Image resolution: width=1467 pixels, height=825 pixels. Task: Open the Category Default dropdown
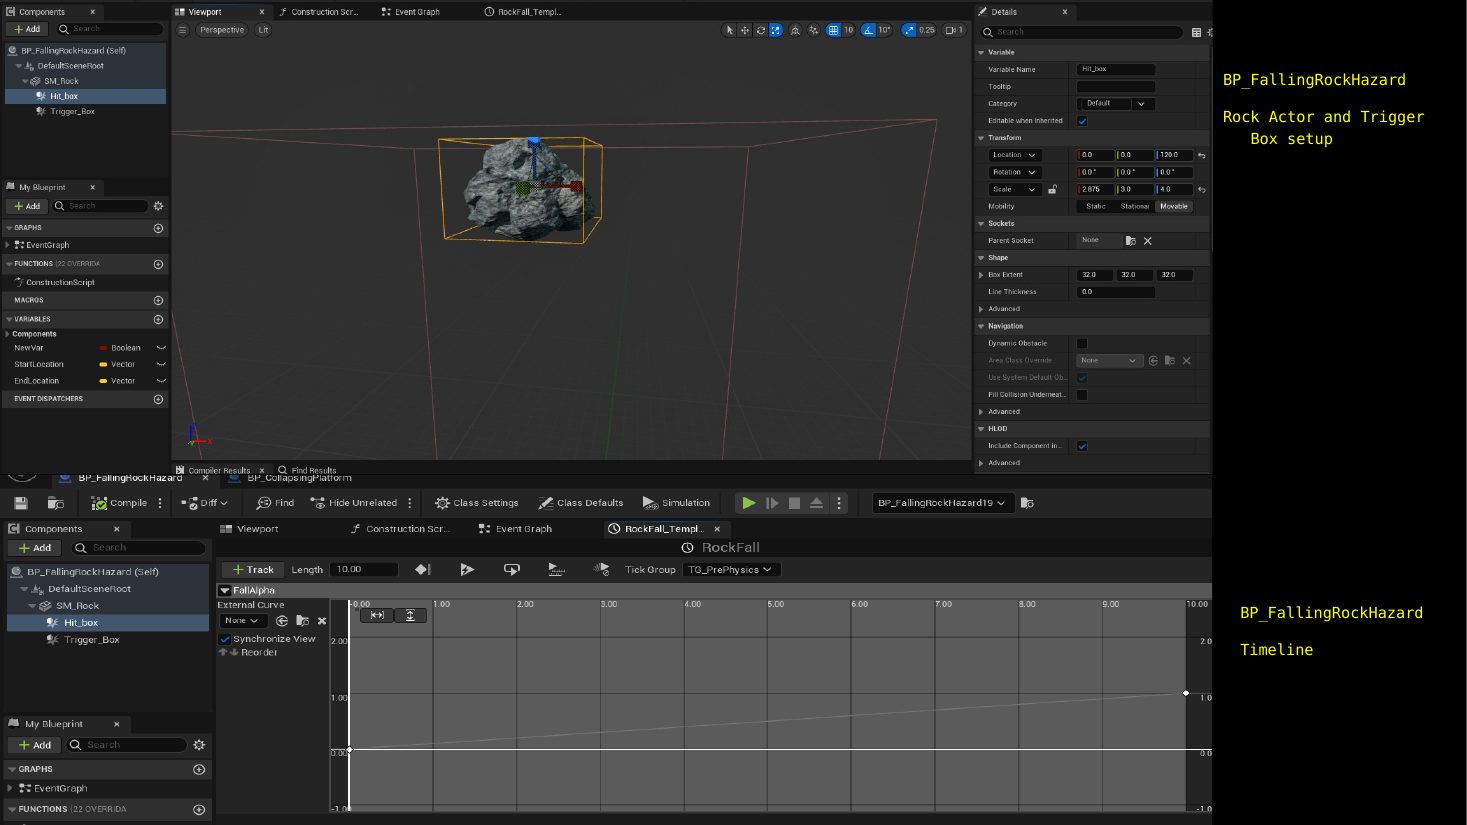(x=1116, y=103)
